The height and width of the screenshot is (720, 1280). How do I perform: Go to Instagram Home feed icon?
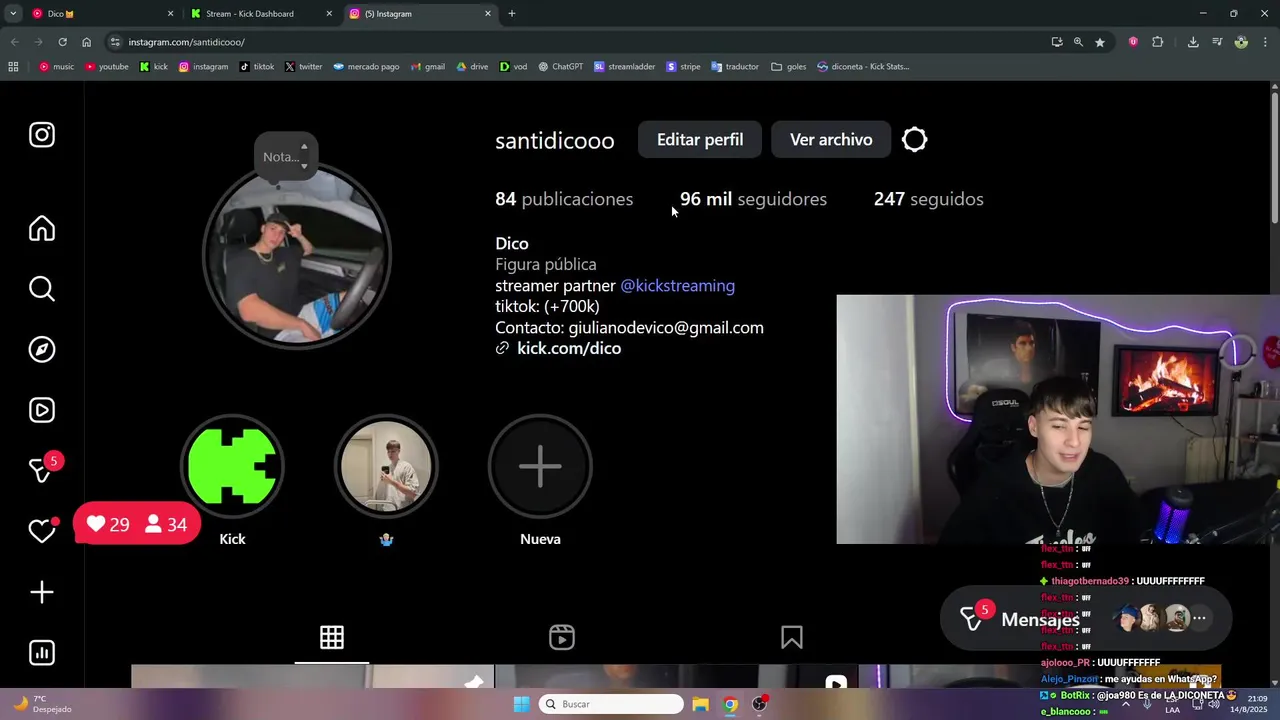pos(42,228)
